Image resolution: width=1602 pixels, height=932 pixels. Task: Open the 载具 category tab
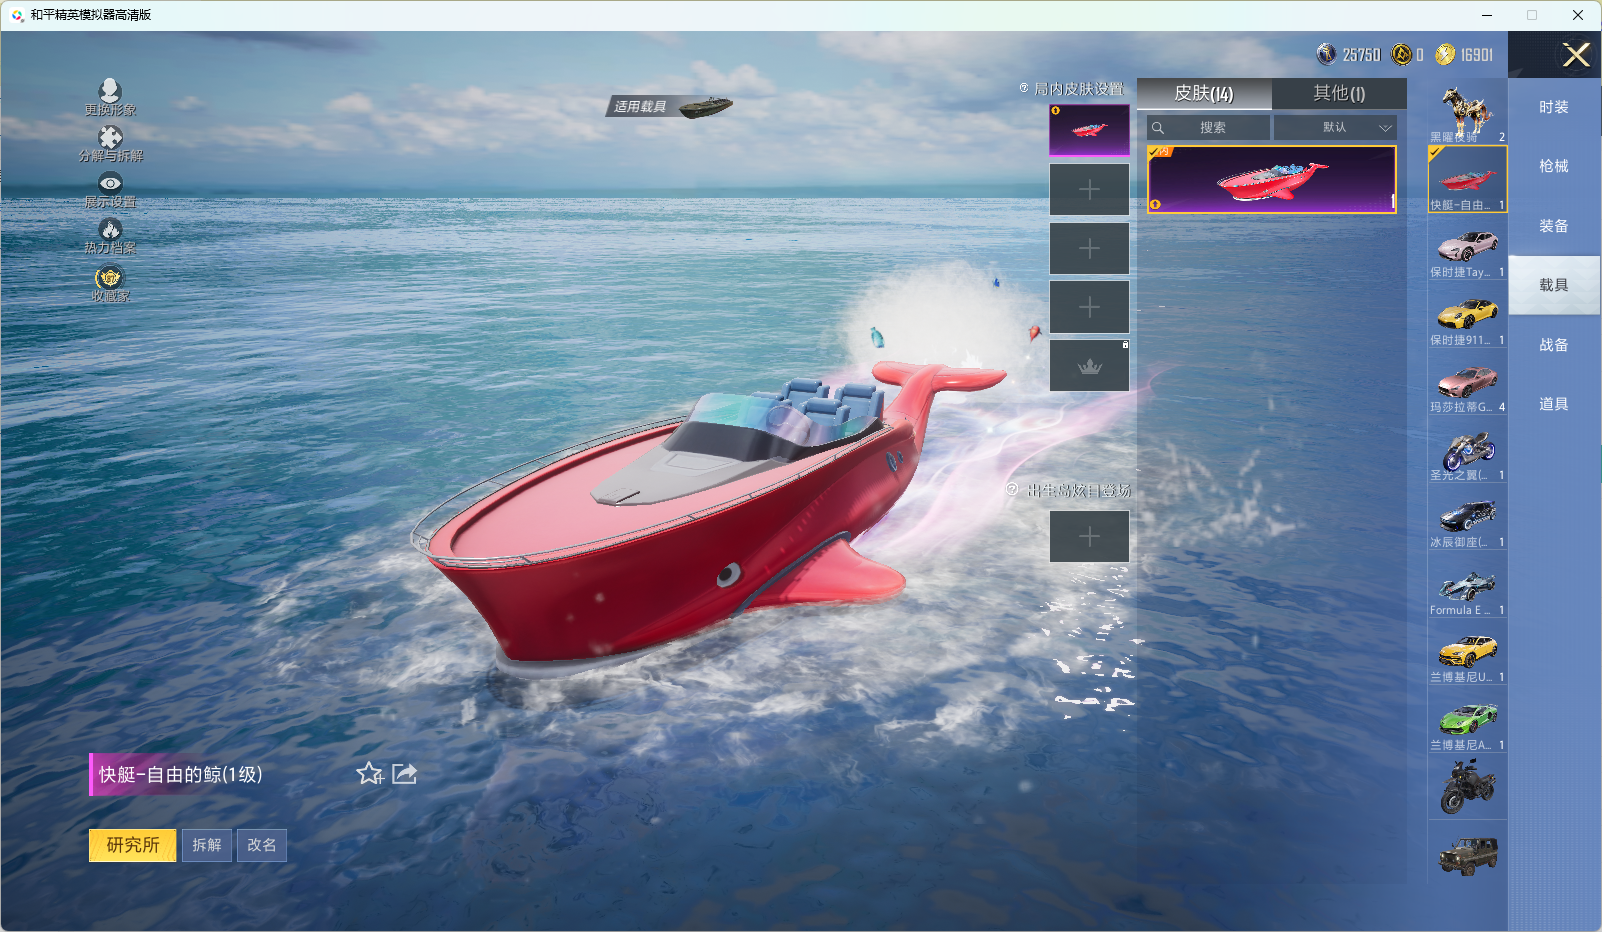coord(1554,285)
